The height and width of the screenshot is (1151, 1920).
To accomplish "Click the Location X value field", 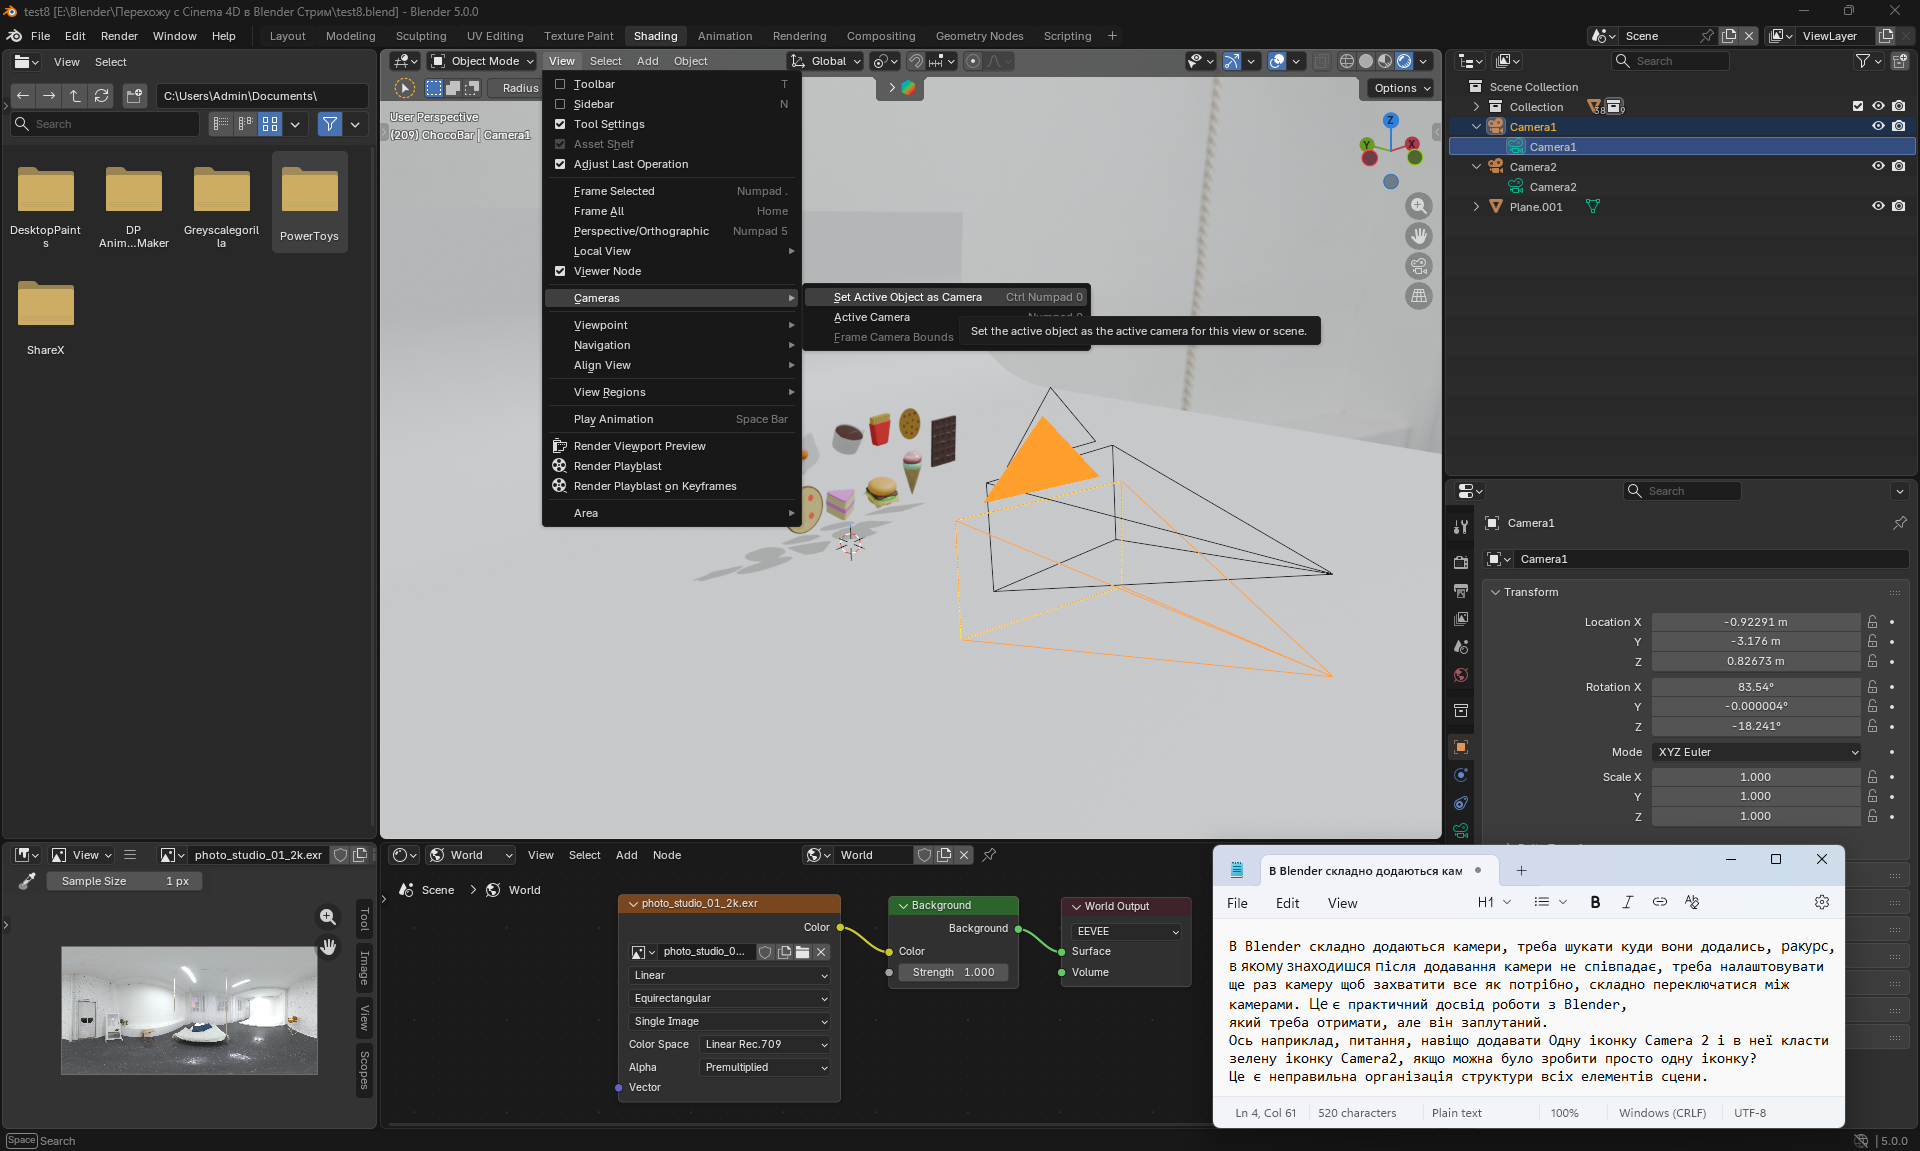I will point(1755,622).
